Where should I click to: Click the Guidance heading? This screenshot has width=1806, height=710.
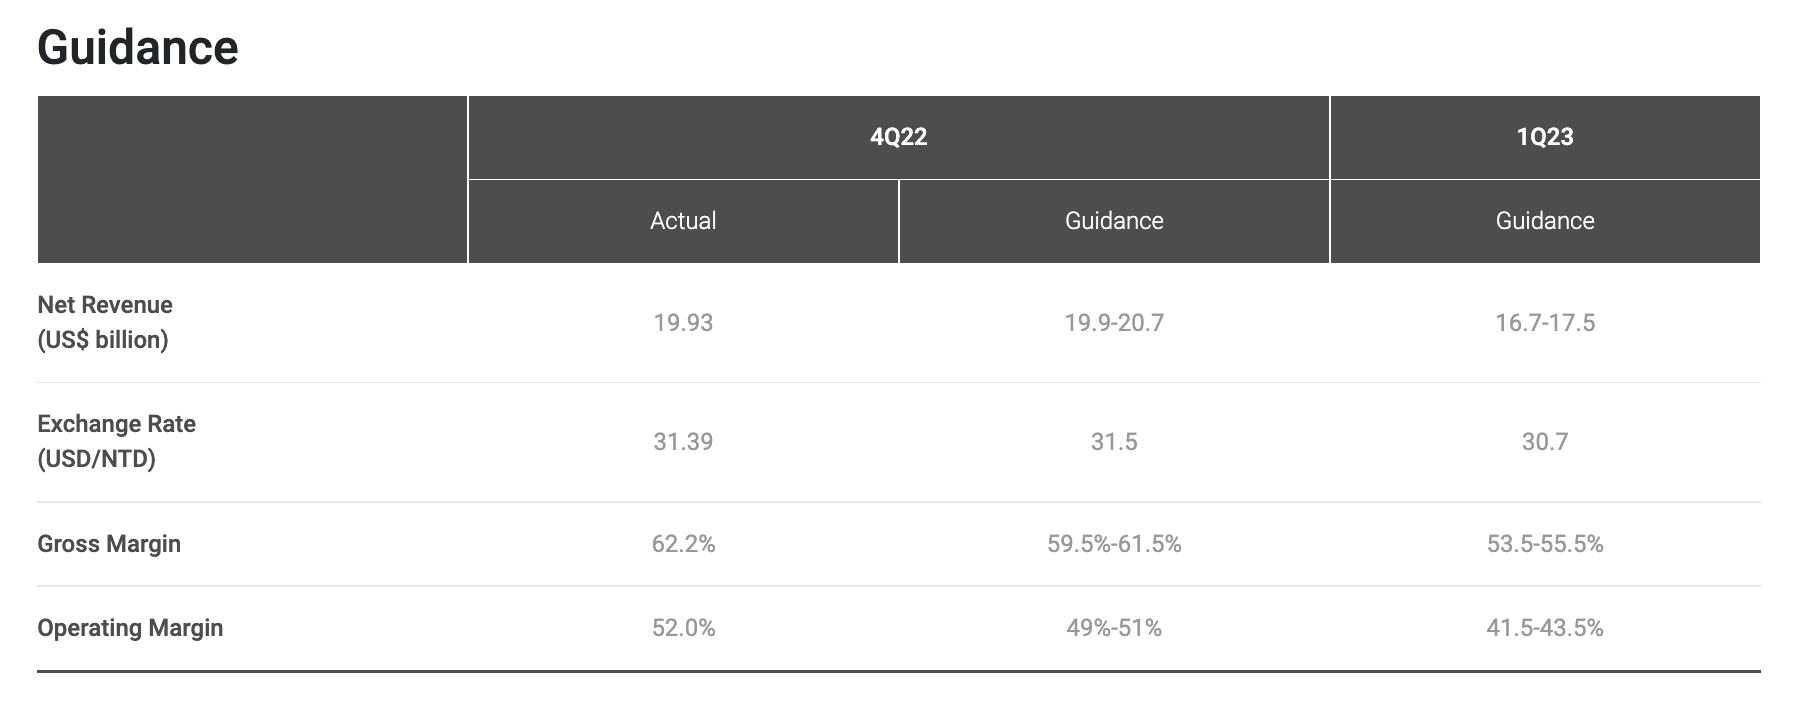coord(138,47)
